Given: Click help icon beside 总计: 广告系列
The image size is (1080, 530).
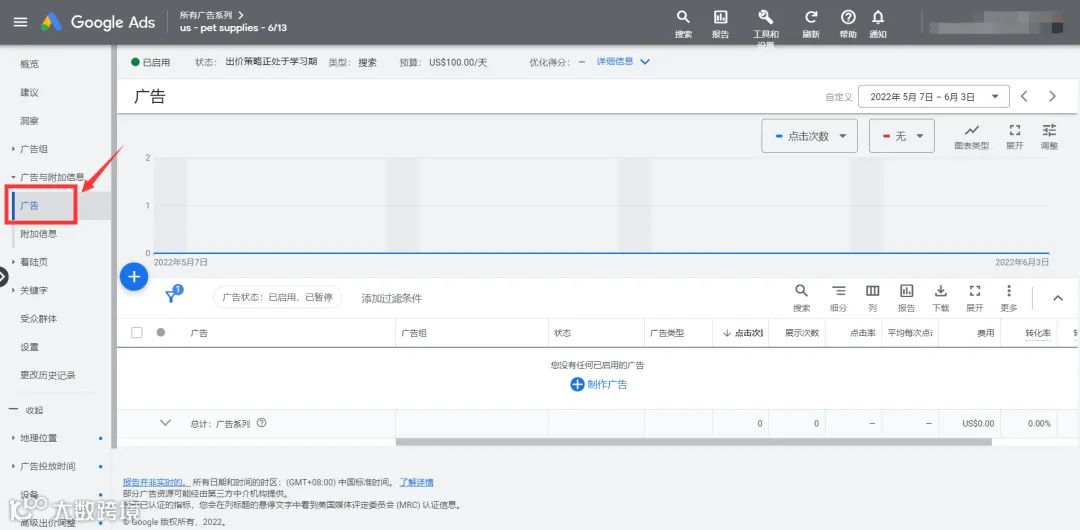Looking at the screenshot, I should coord(261,423).
